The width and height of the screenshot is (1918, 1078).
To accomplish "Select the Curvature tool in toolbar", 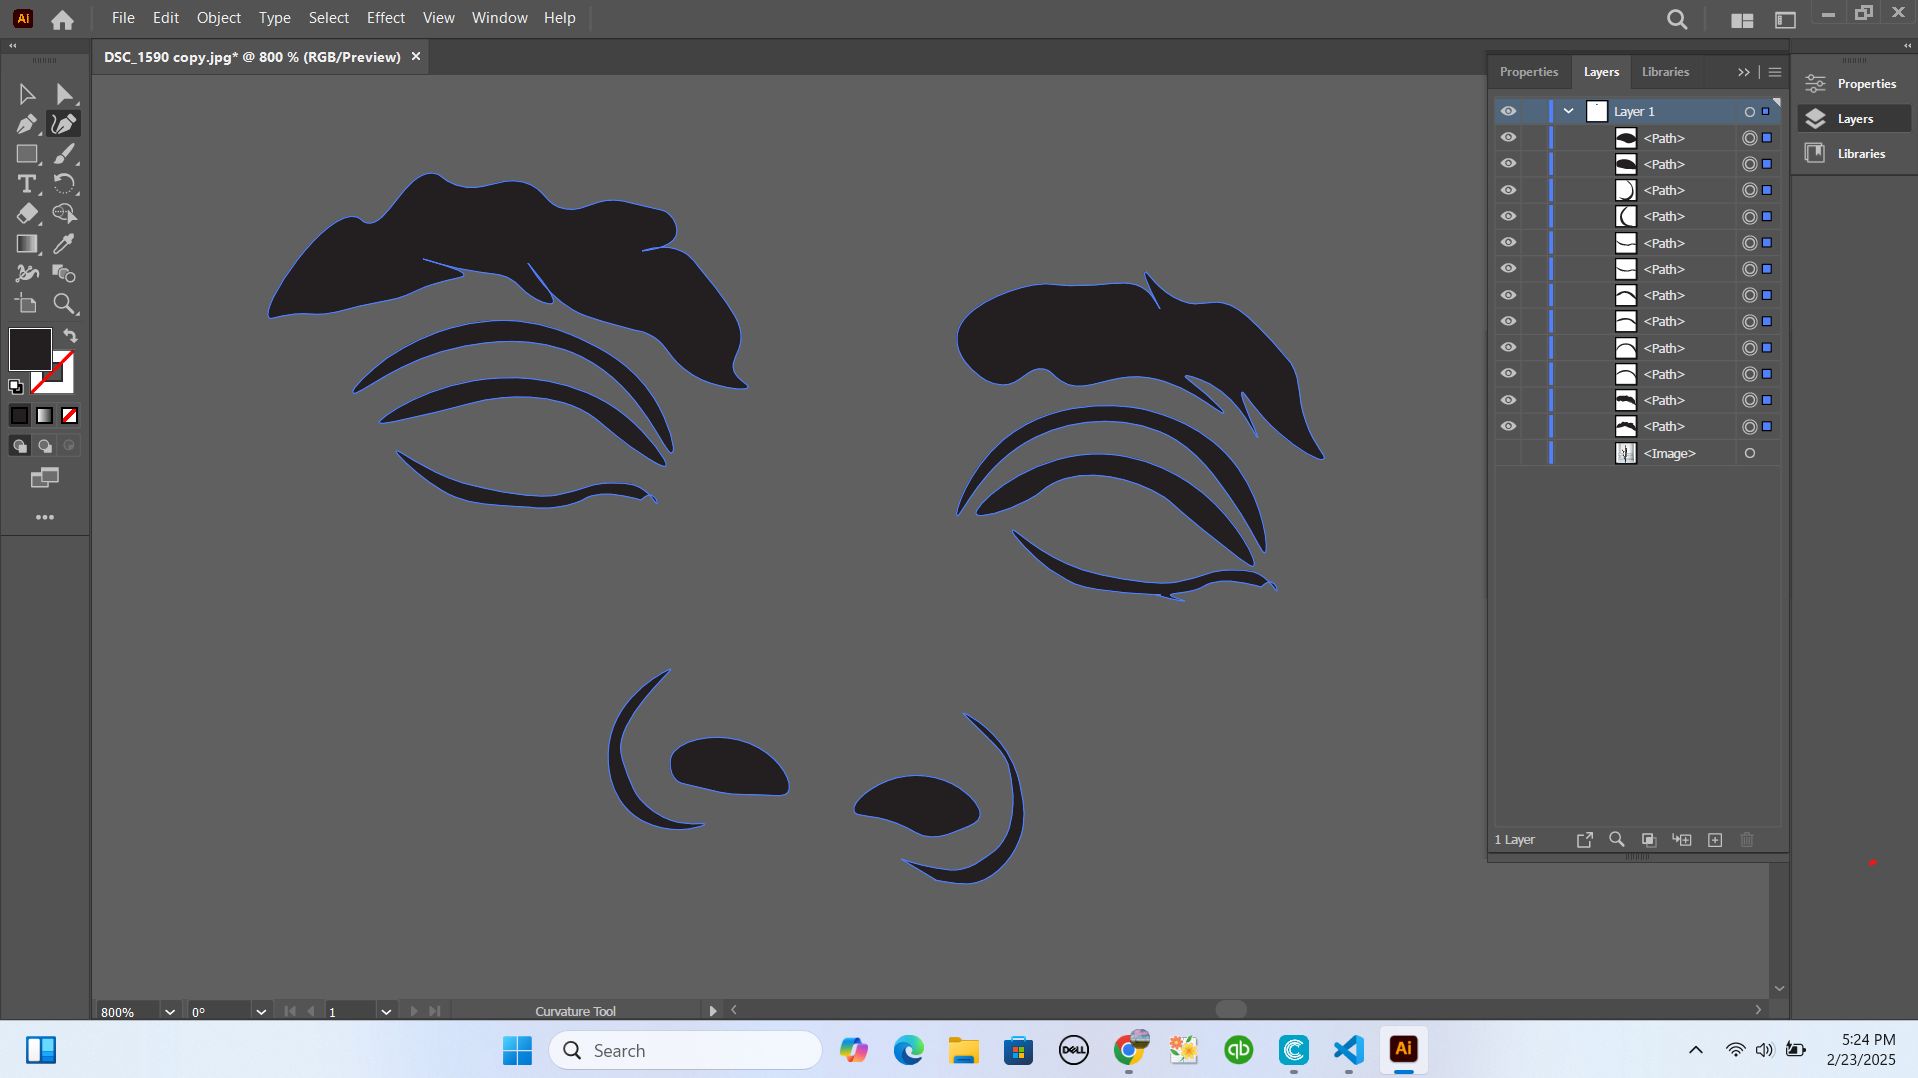I will coord(65,124).
